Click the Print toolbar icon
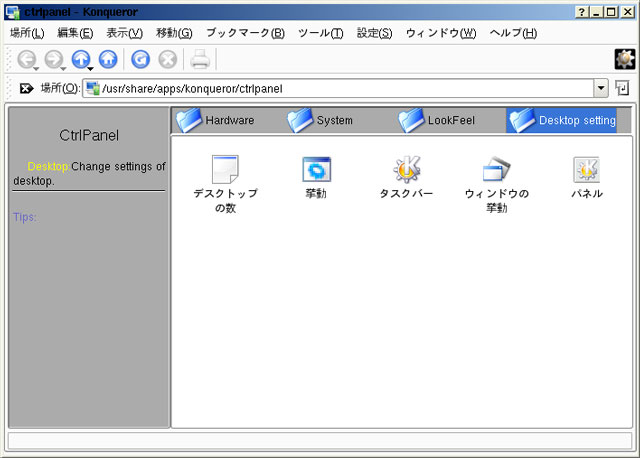 pyautogui.click(x=200, y=59)
